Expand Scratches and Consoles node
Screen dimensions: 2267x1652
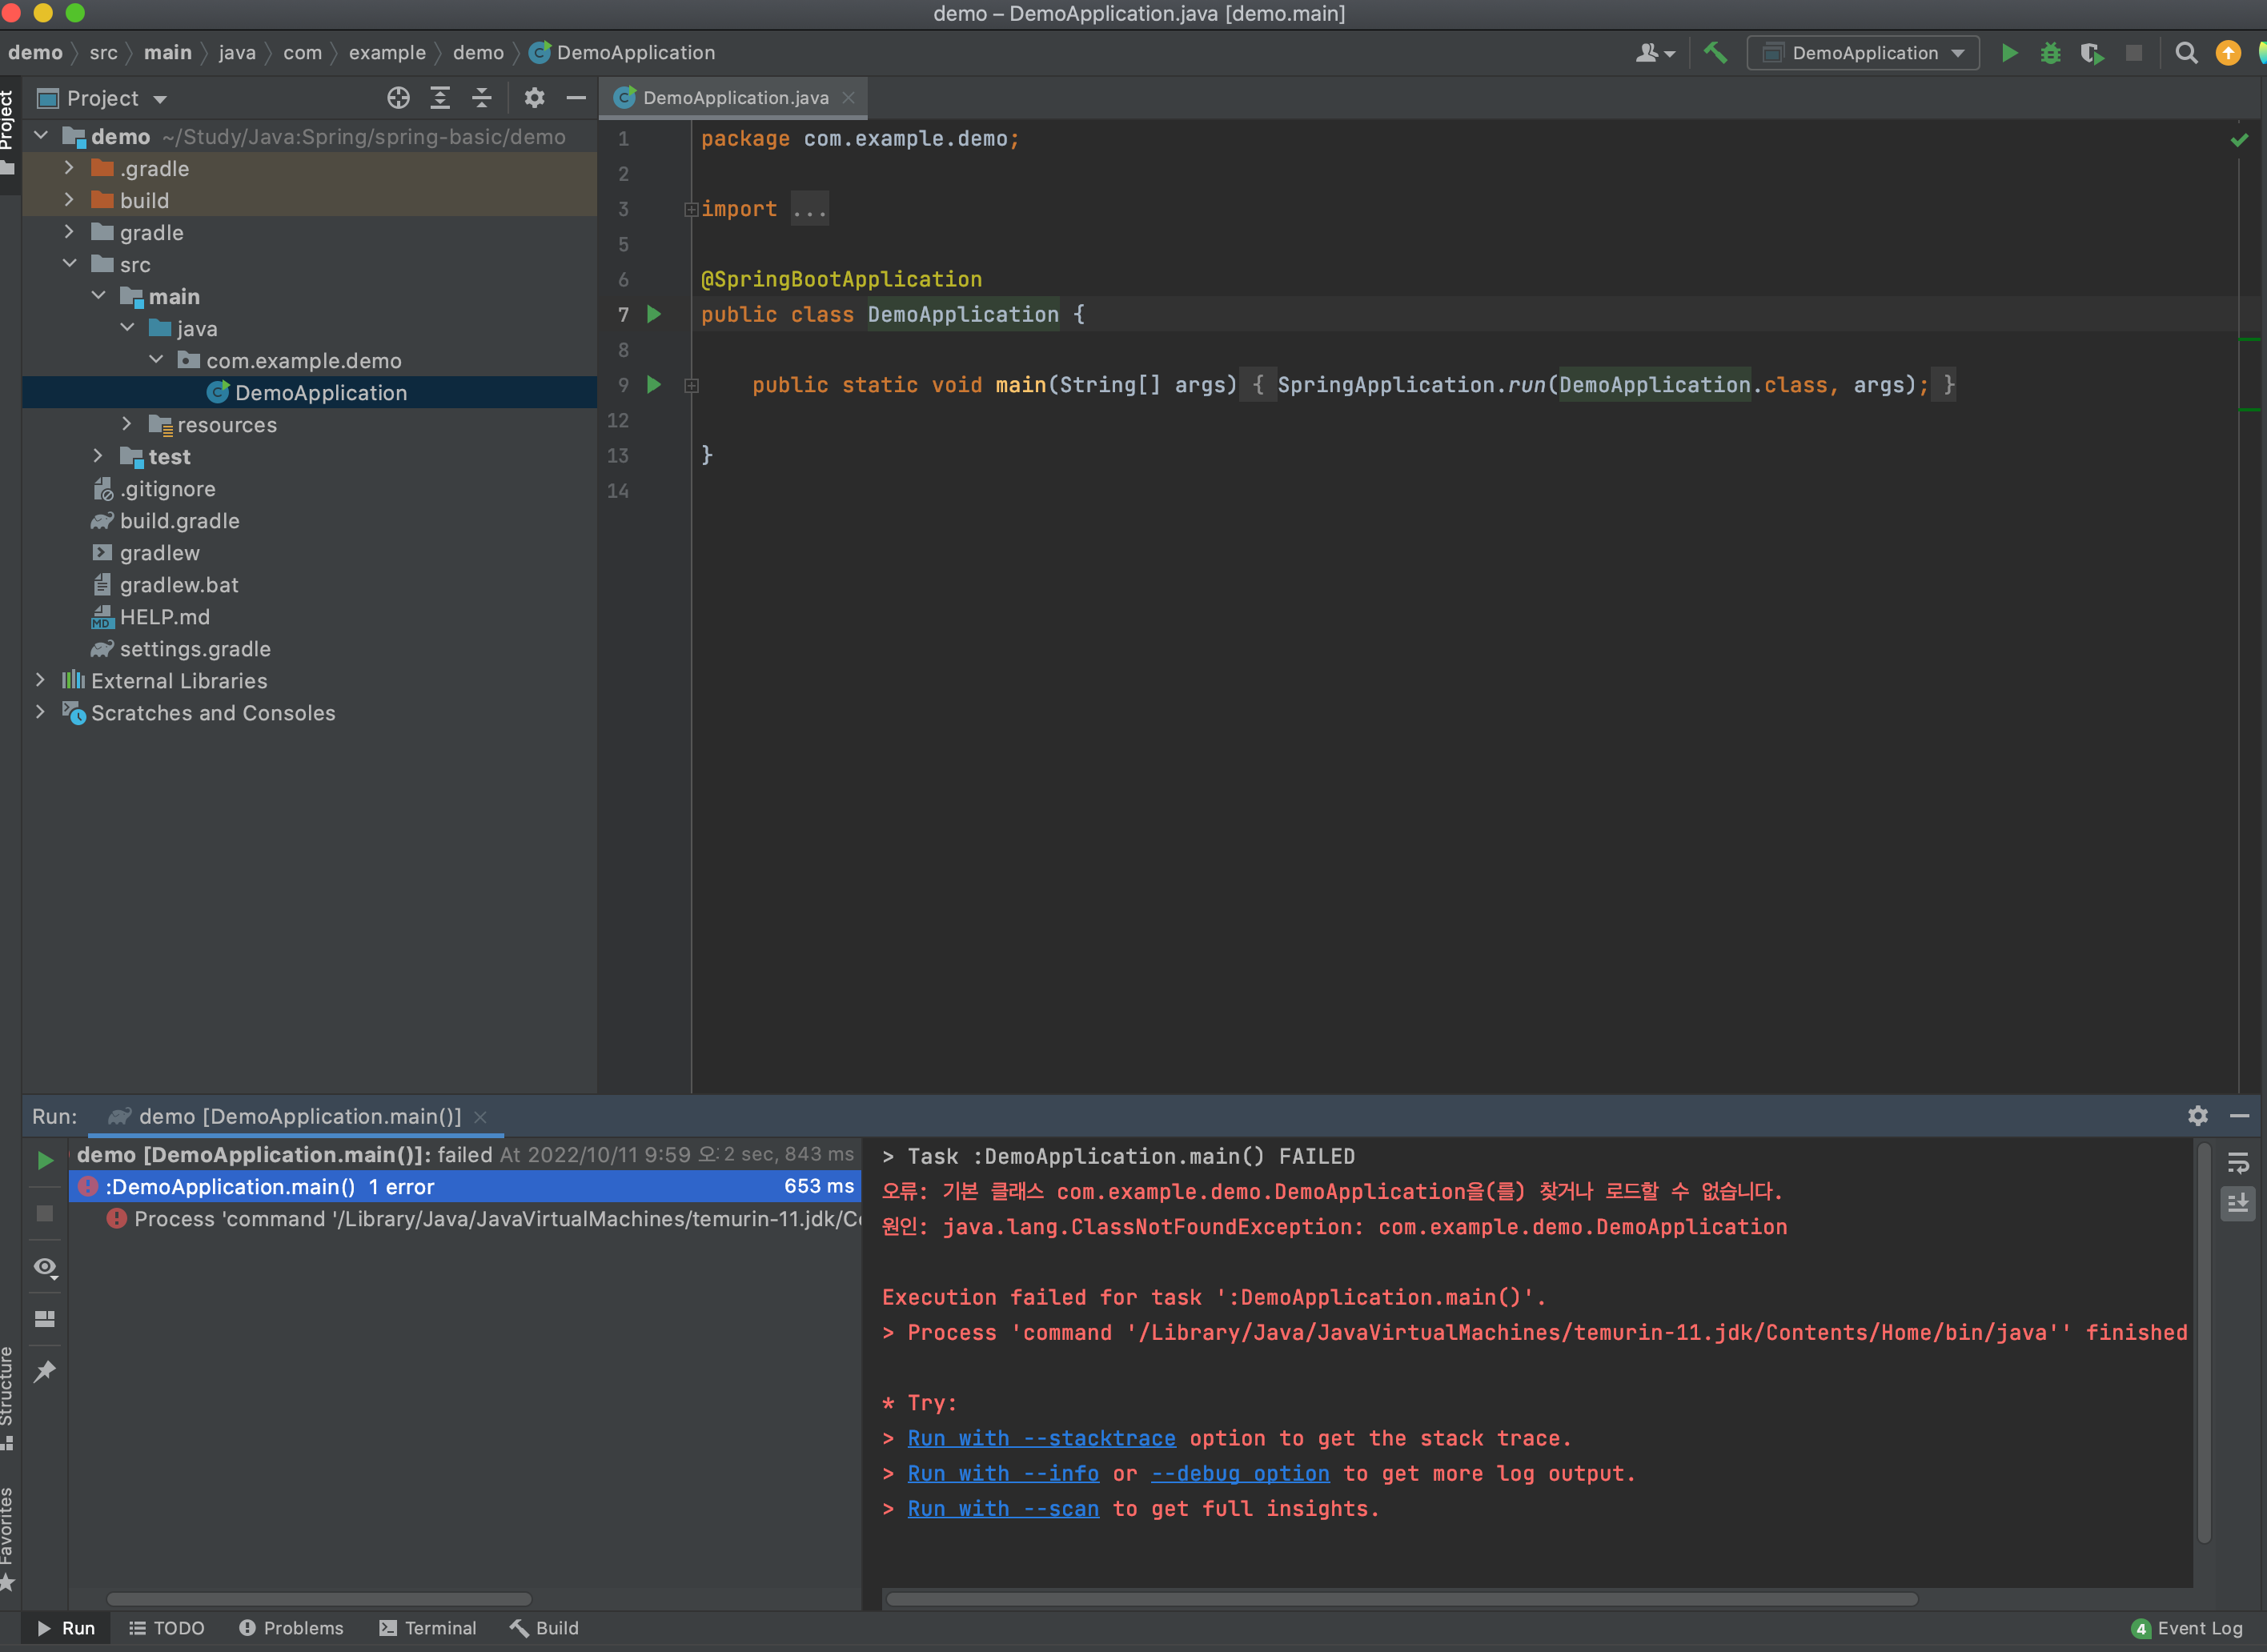coord(40,712)
